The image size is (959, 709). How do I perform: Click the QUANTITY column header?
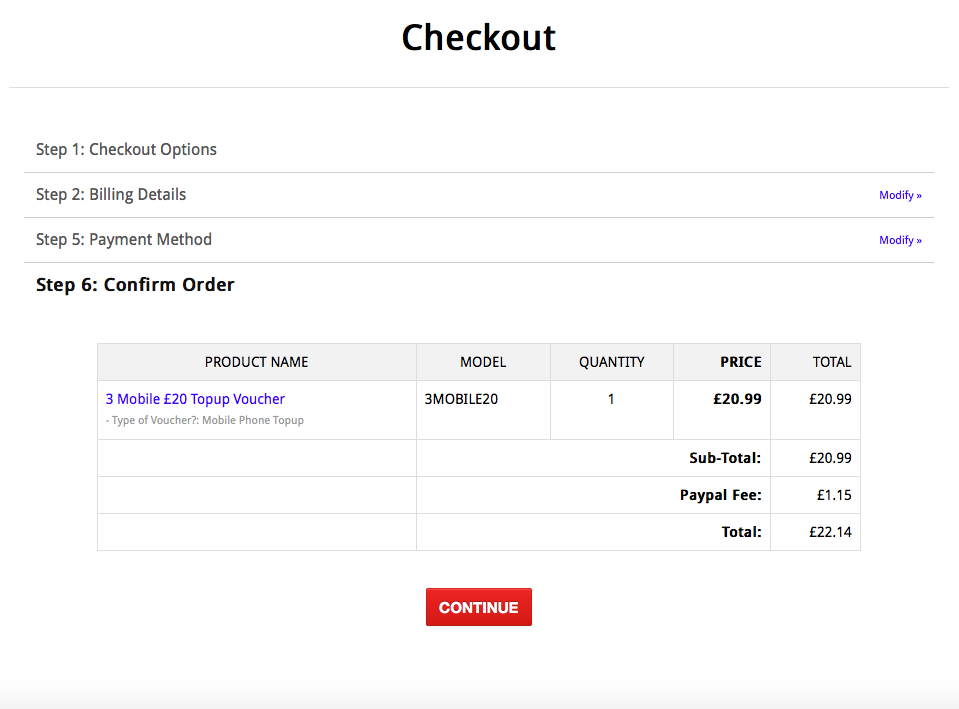click(x=612, y=362)
